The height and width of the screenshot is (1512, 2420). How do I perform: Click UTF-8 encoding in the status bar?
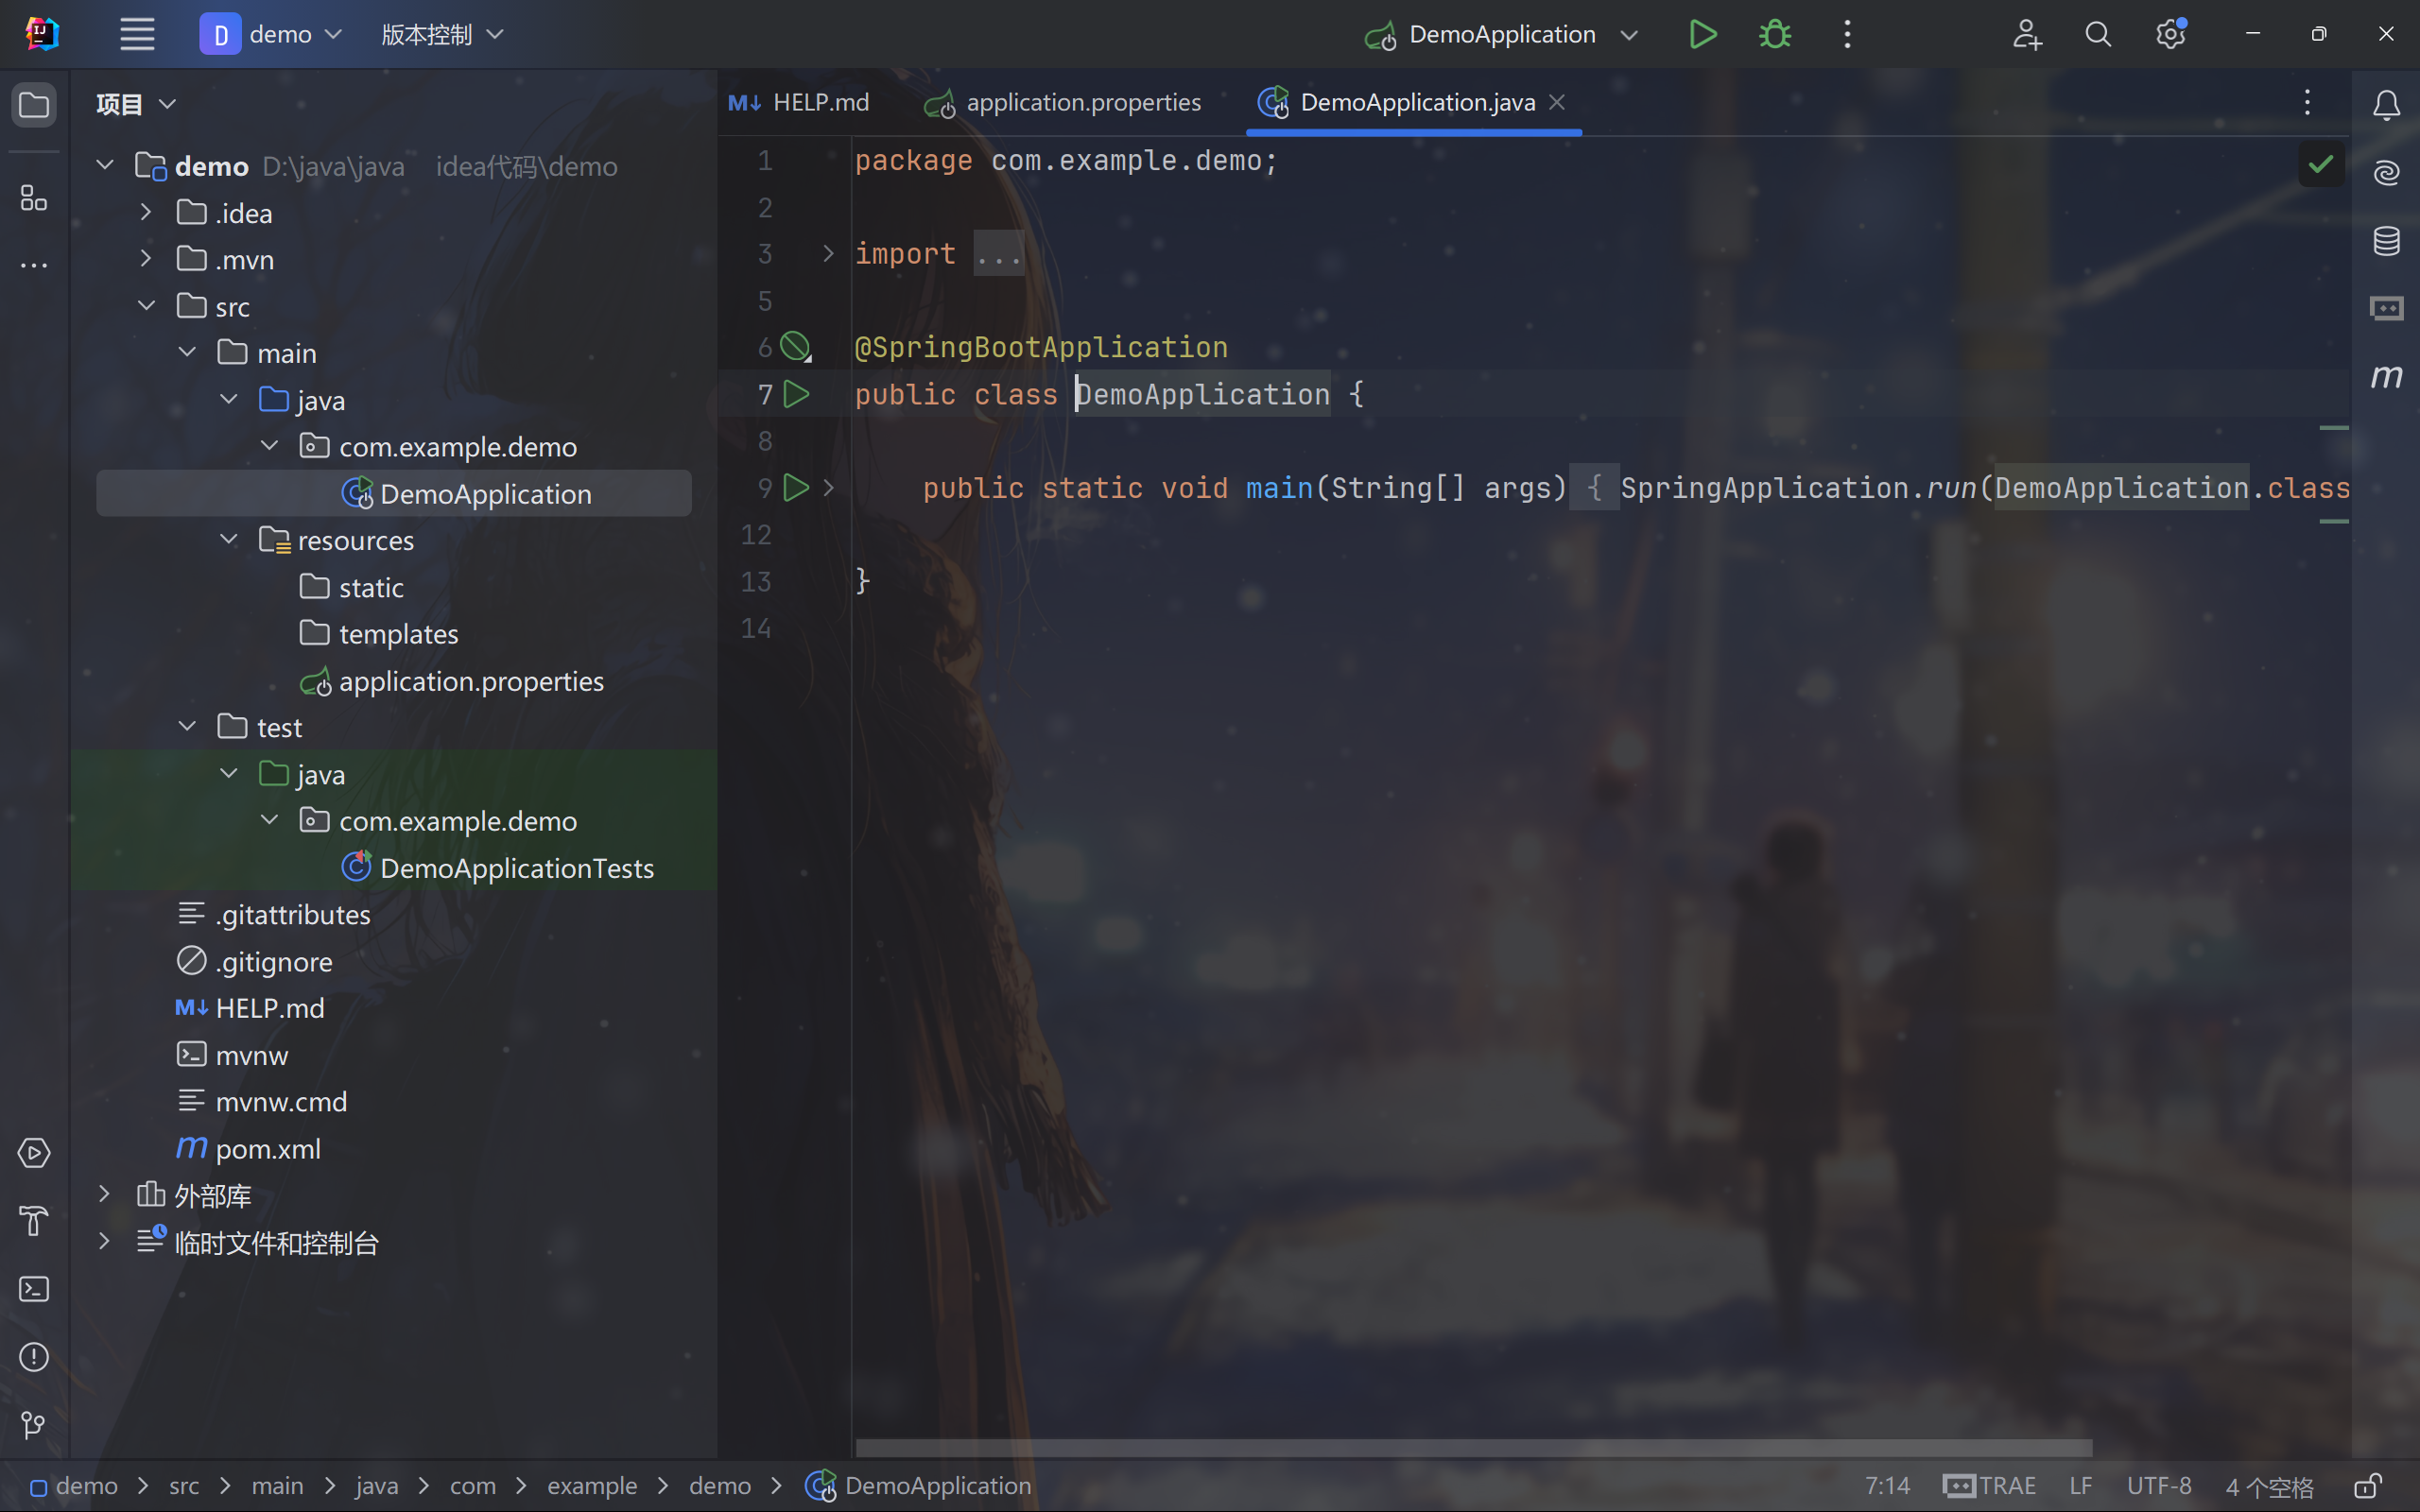(2158, 1486)
